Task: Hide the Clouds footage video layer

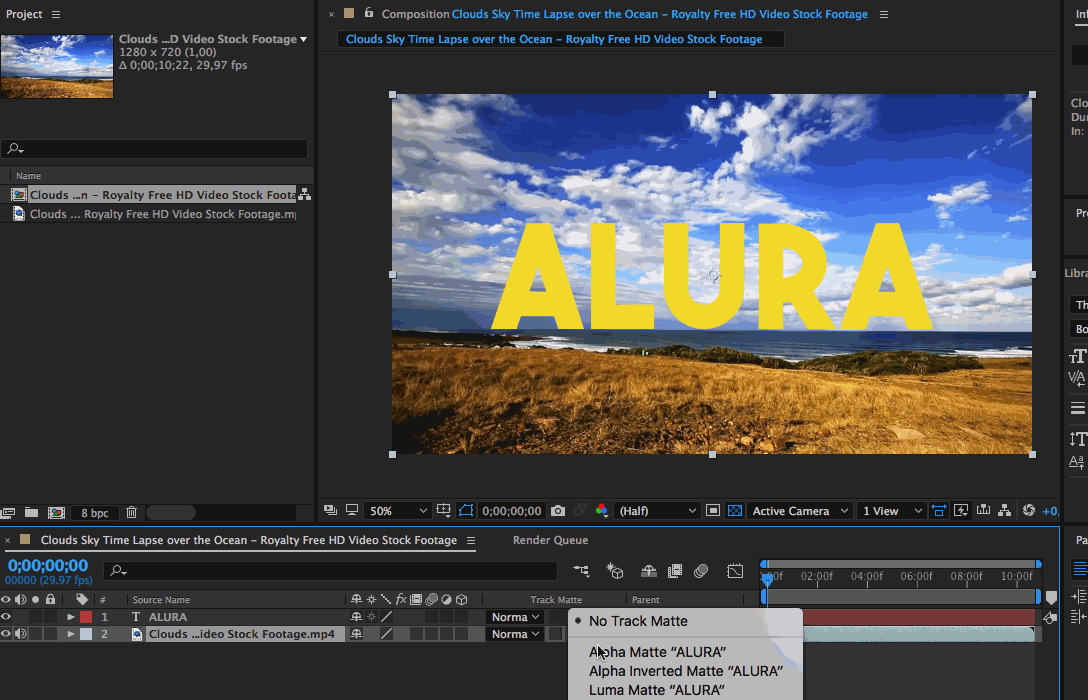Action: point(7,634)
